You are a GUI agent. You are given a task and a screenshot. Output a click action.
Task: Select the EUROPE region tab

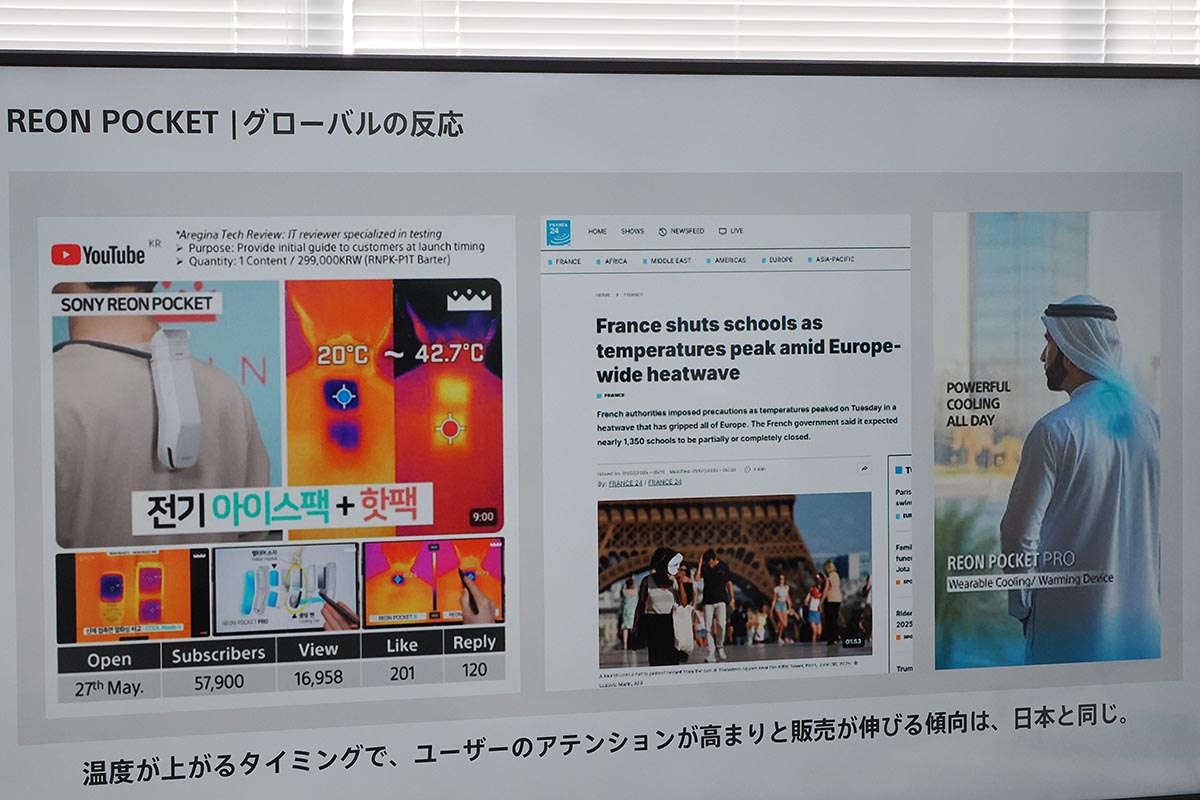(x=778, y=260)
